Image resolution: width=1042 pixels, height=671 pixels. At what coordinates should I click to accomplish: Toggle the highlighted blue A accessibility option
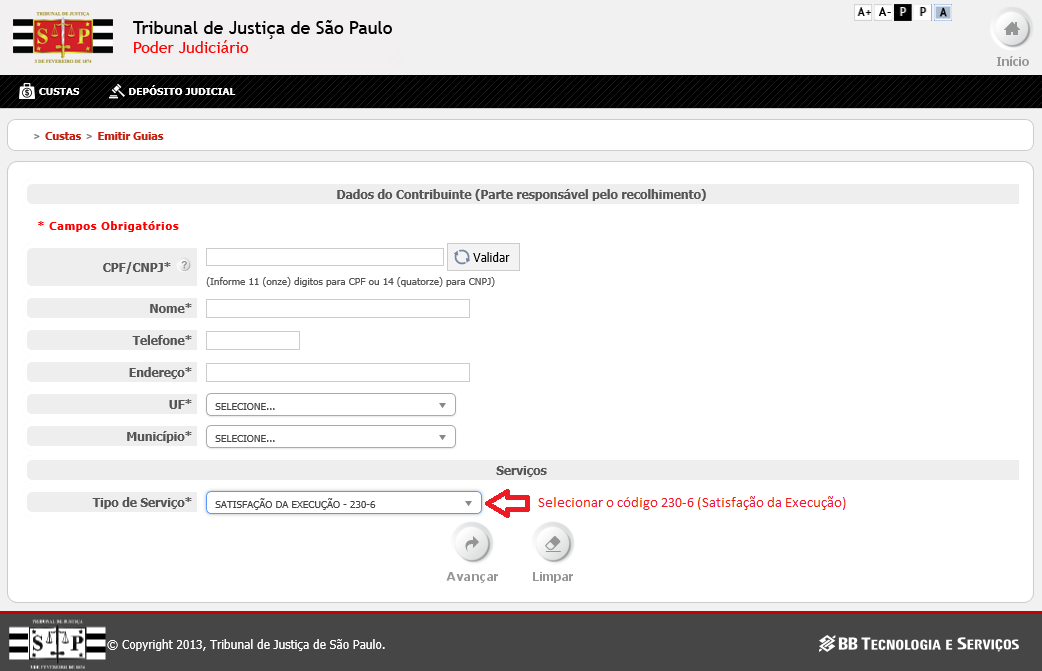click(x=943, y=12)
